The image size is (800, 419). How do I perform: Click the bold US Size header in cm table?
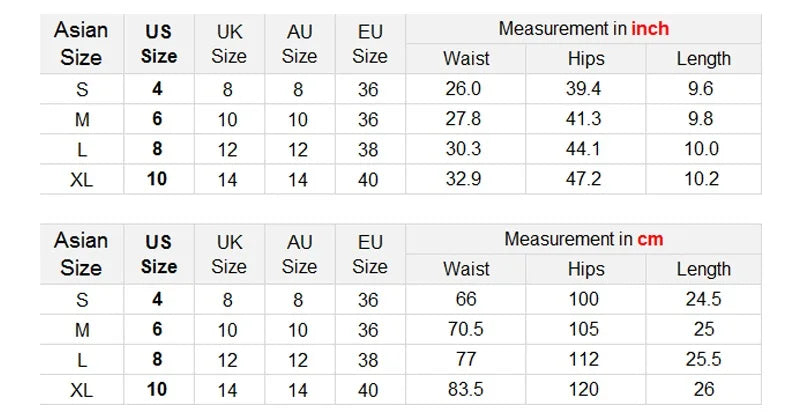[x=159, y=254]
